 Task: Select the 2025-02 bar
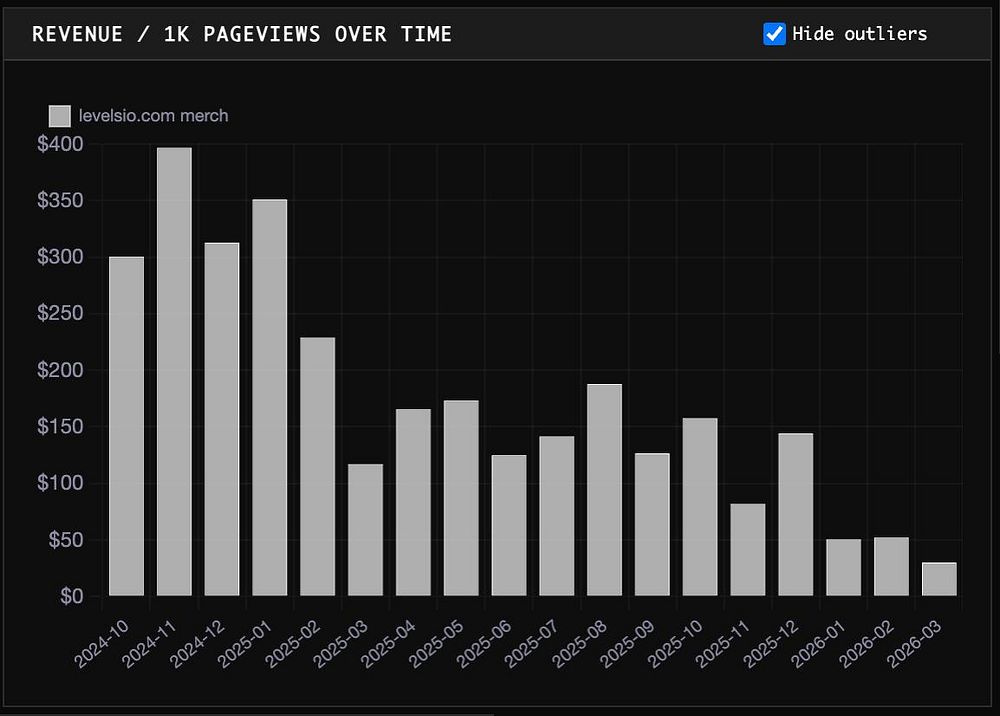pyautogui.click(x=318, y=467)
